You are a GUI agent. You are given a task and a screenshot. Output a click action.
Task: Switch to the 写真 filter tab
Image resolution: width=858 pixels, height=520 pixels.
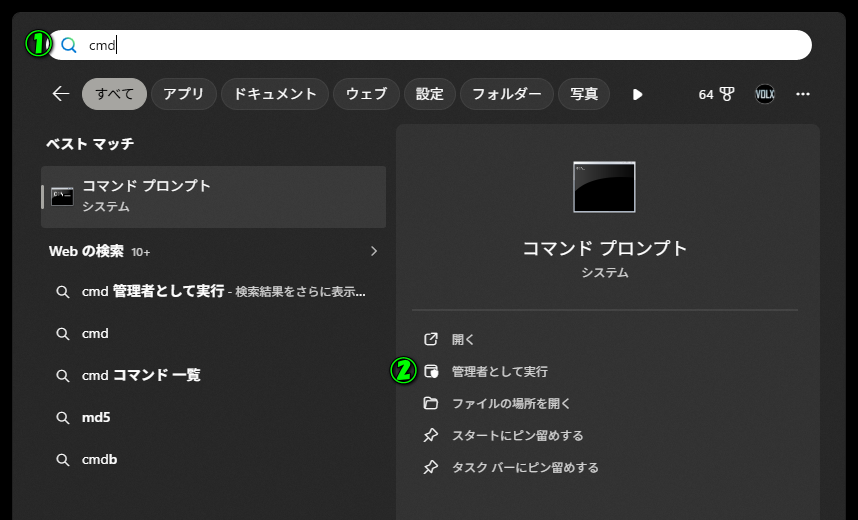pos(584,94)
